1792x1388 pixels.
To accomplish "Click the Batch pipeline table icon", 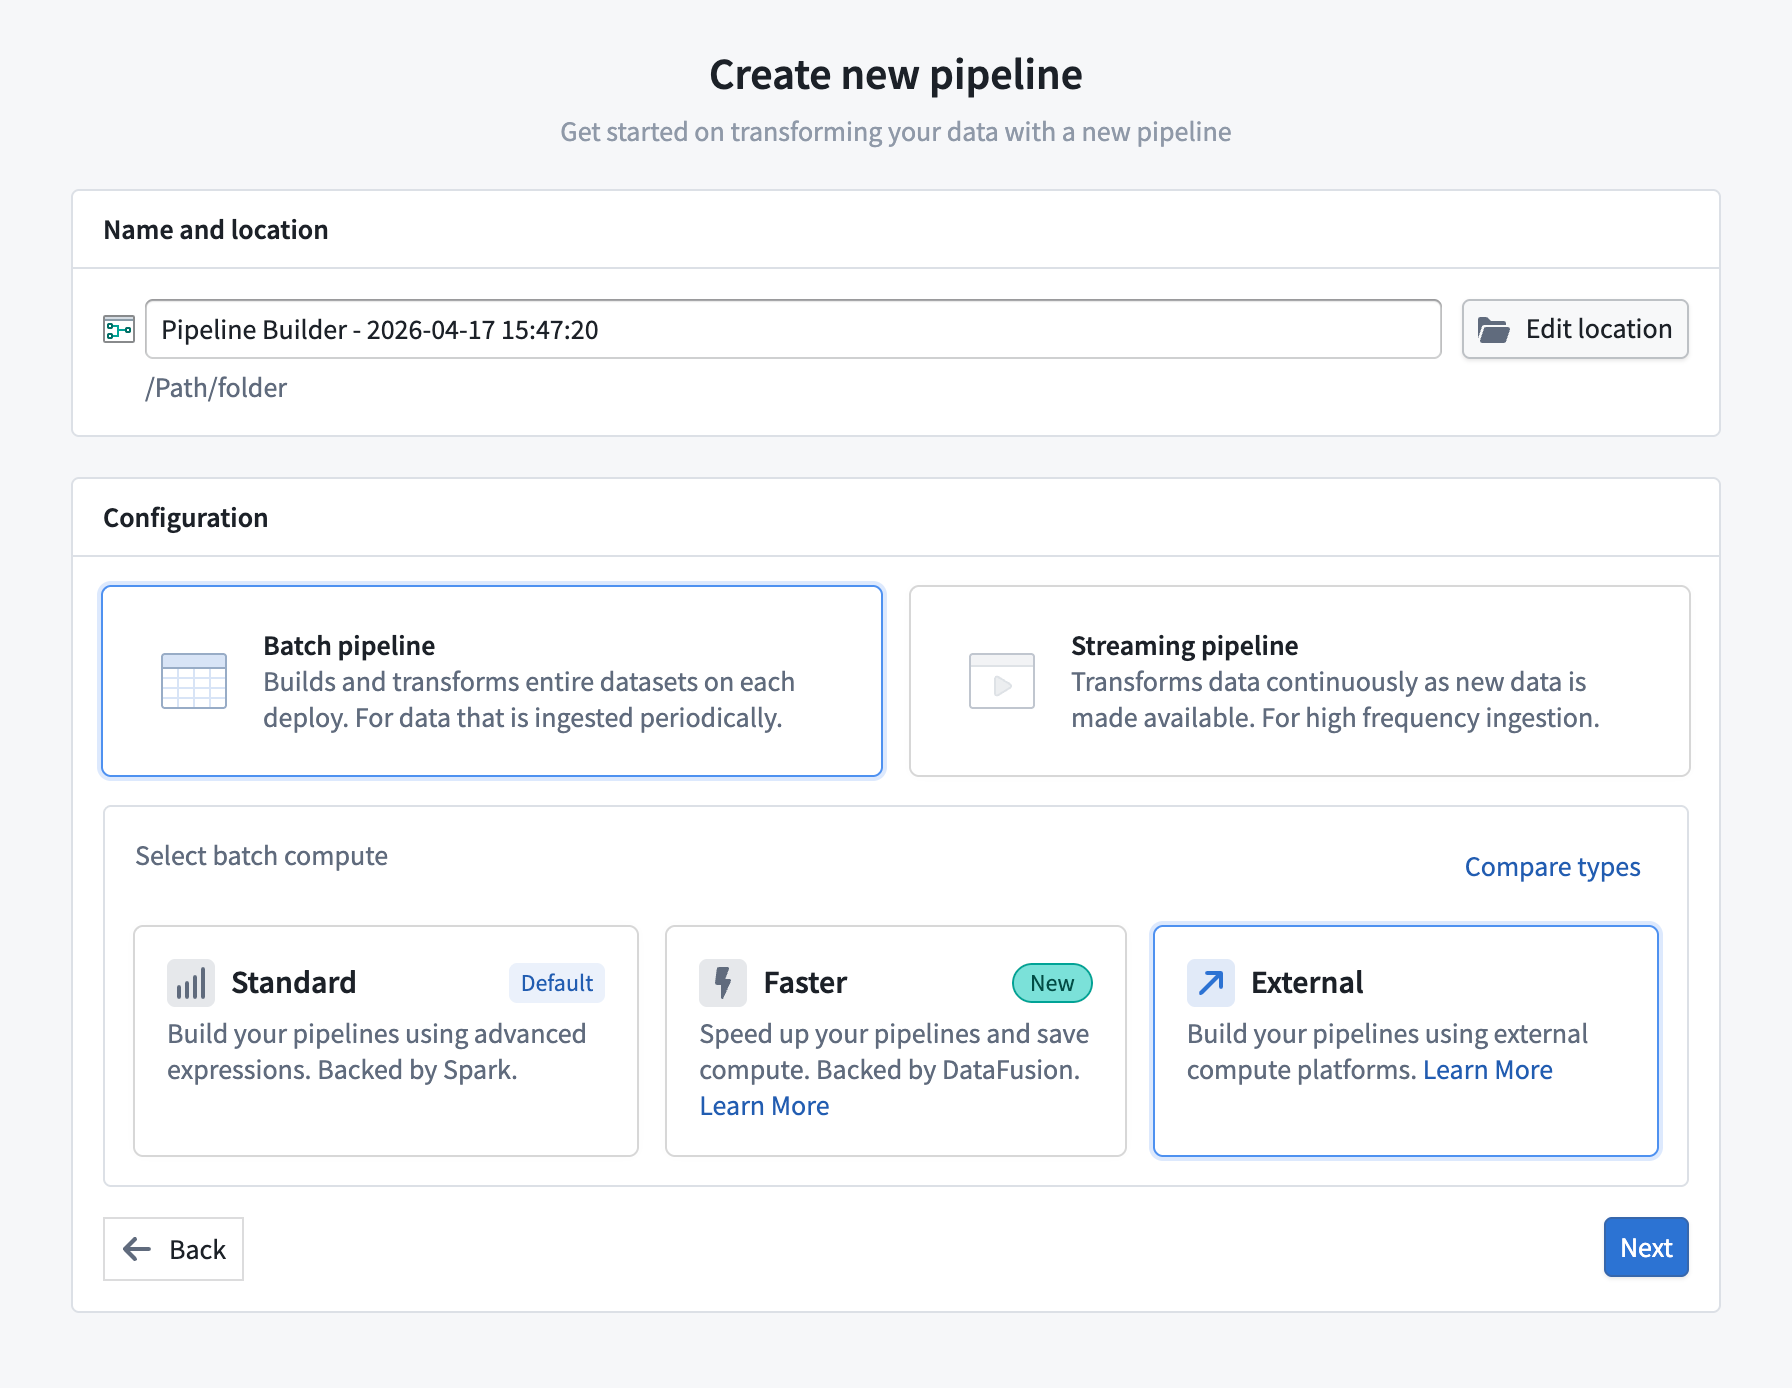I will pyautogui.click(x=194, y=681).
